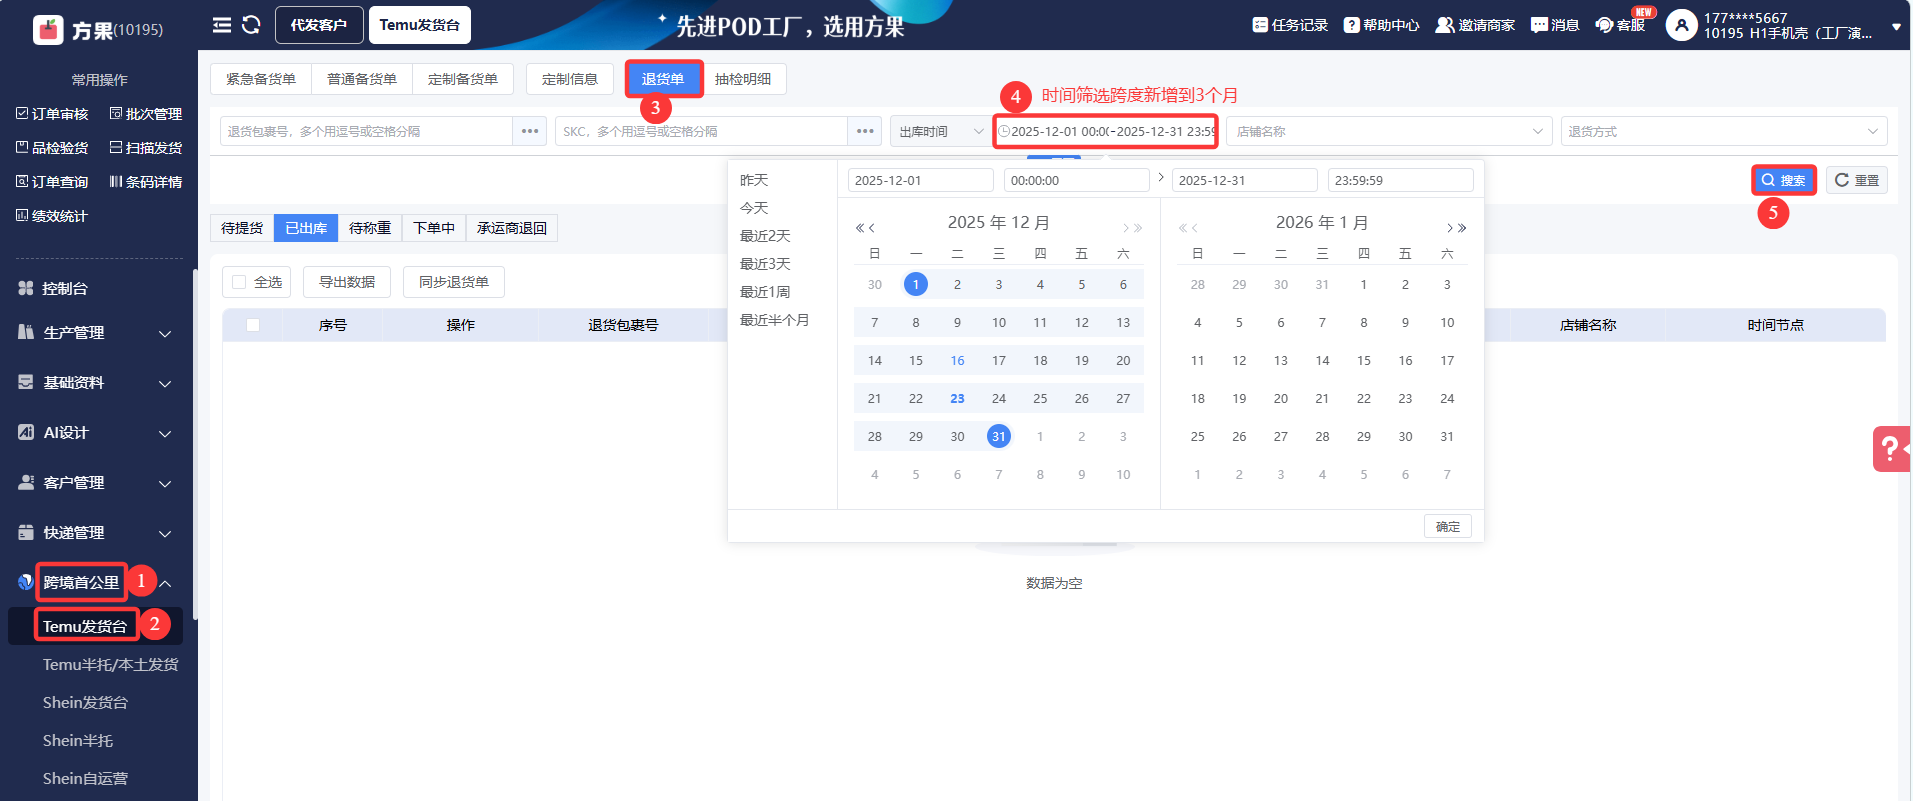The image size is (1913, 801).
Task: Open 条码详情 shortcut
Action: pos(146,182)
